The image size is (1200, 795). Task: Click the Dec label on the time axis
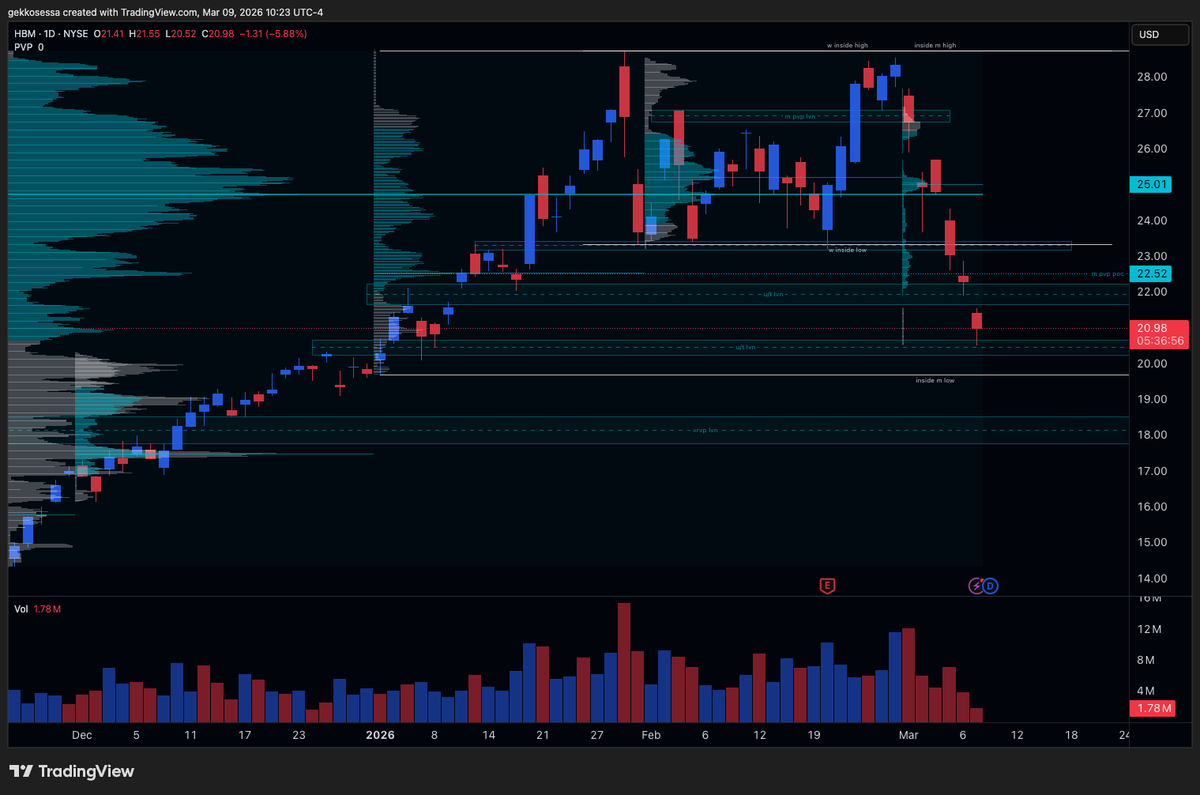(x=82, y=735)
